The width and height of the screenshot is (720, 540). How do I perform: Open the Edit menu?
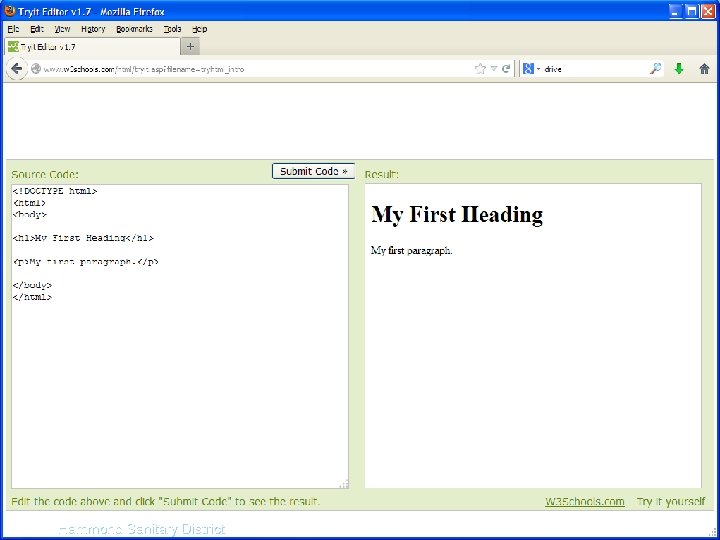pyautogui.click(x=37, y=29)
